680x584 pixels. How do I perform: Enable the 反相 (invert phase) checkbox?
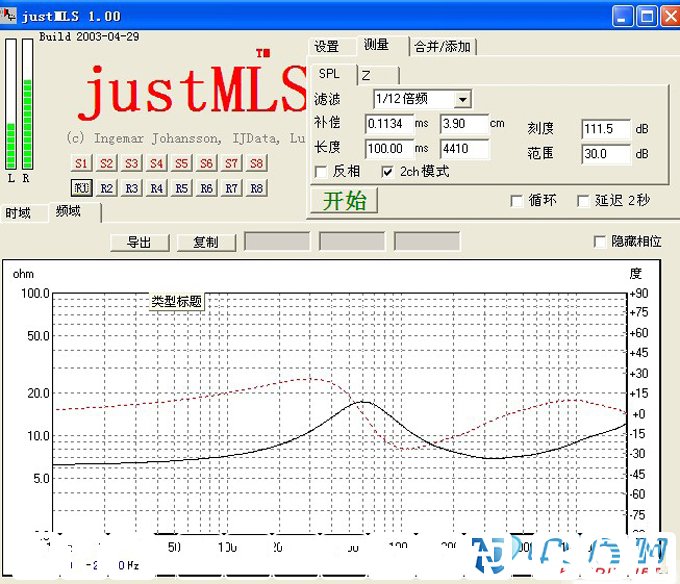pyautogui.click(x=322, y=172)
